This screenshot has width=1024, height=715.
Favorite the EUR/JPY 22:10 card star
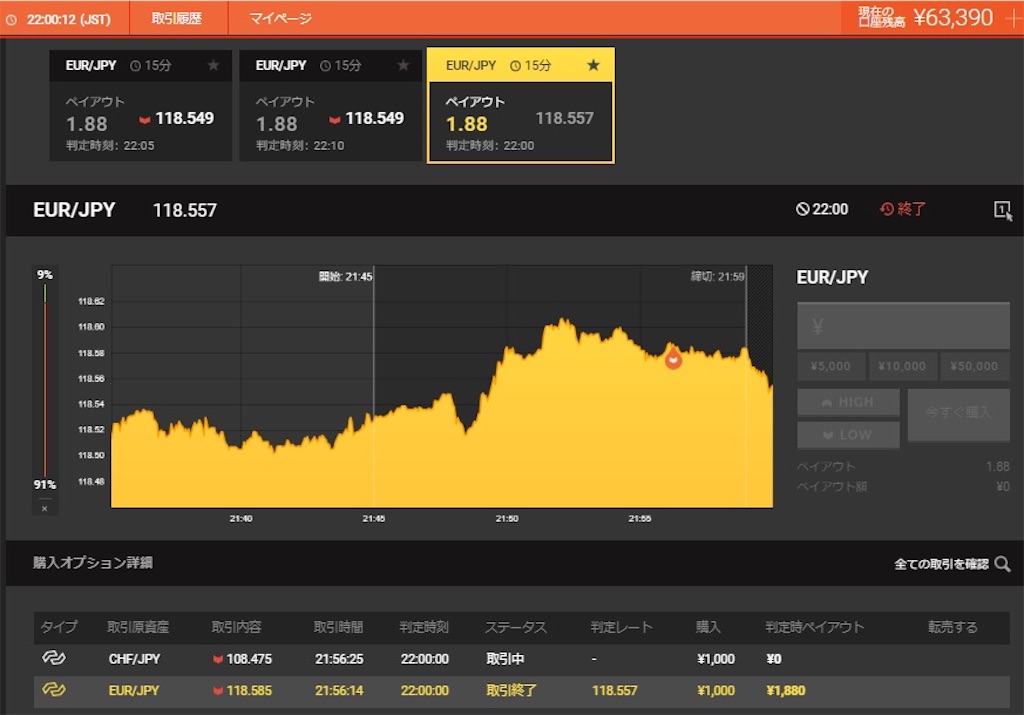point(403,65)
